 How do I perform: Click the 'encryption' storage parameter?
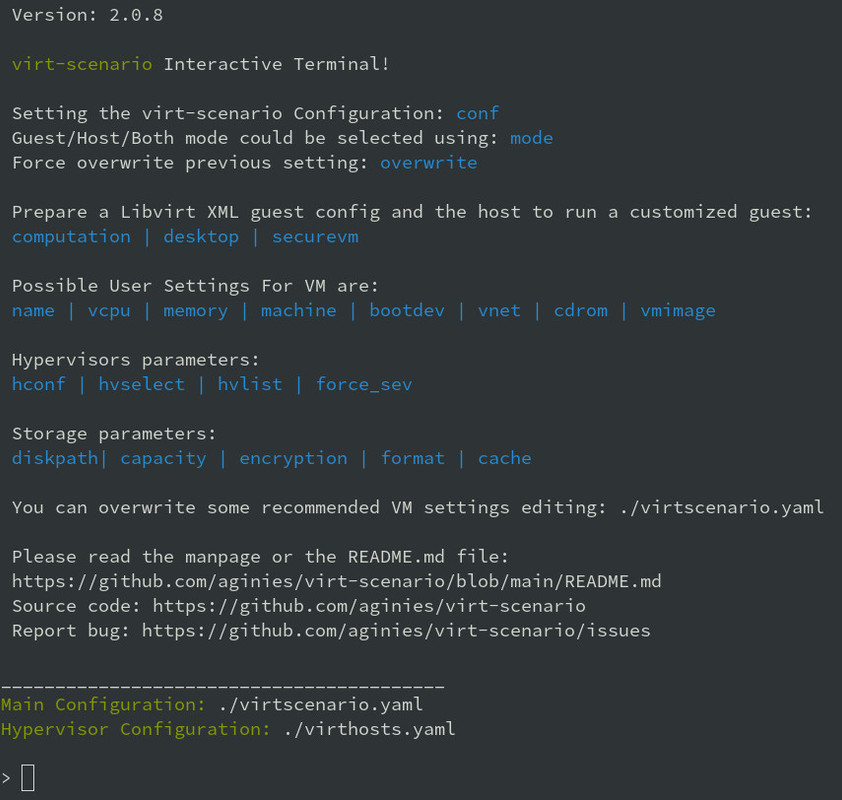(x=293, y=458)
